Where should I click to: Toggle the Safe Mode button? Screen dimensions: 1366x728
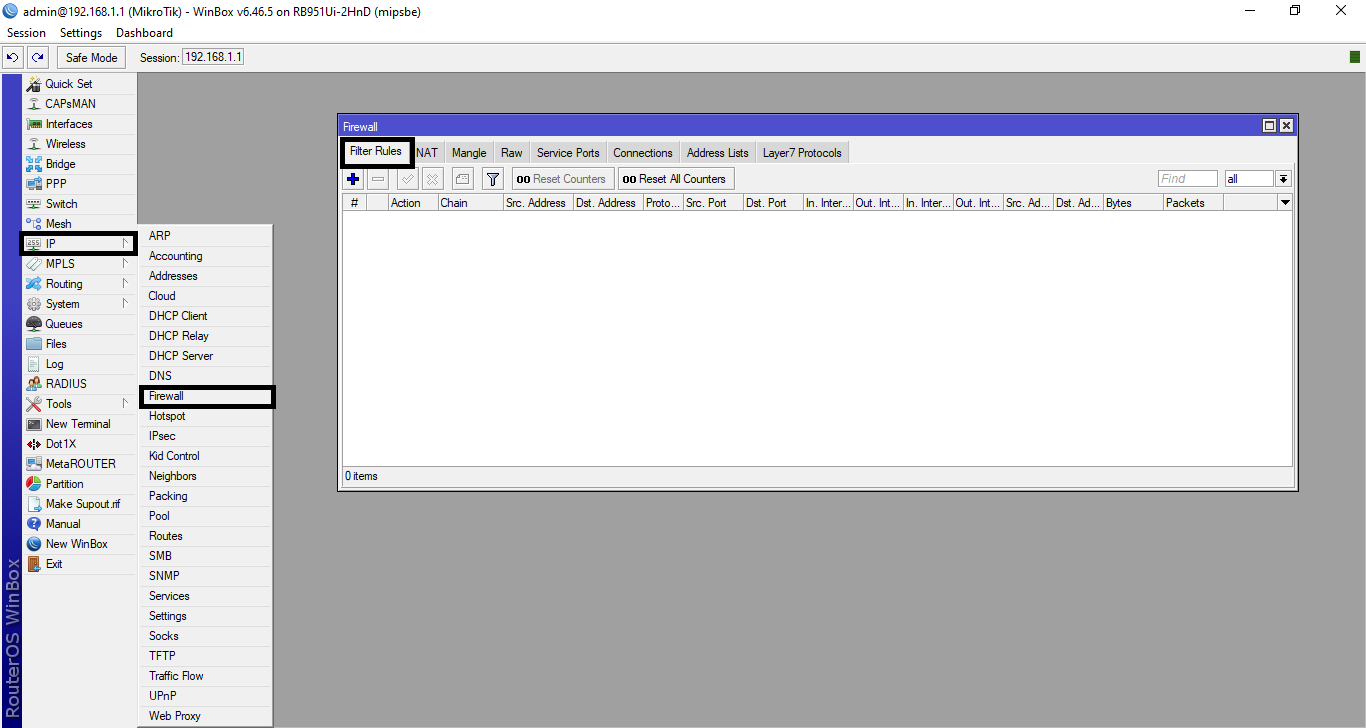pyautogui.click(x=92, y=58)
